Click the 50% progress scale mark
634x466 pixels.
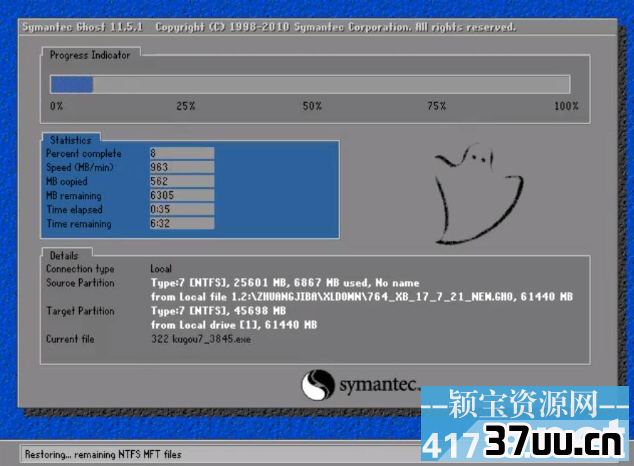click(x=312, y=106)
